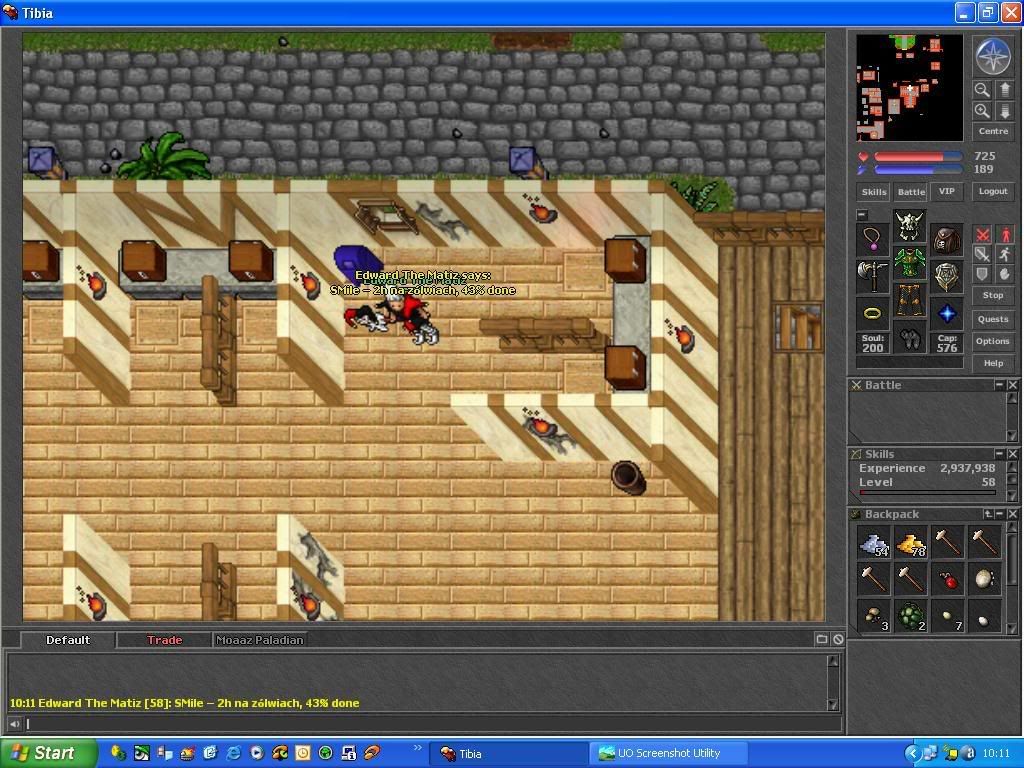
Task: Click ignore list button in chat bar
Action: [x=838, y=639]
